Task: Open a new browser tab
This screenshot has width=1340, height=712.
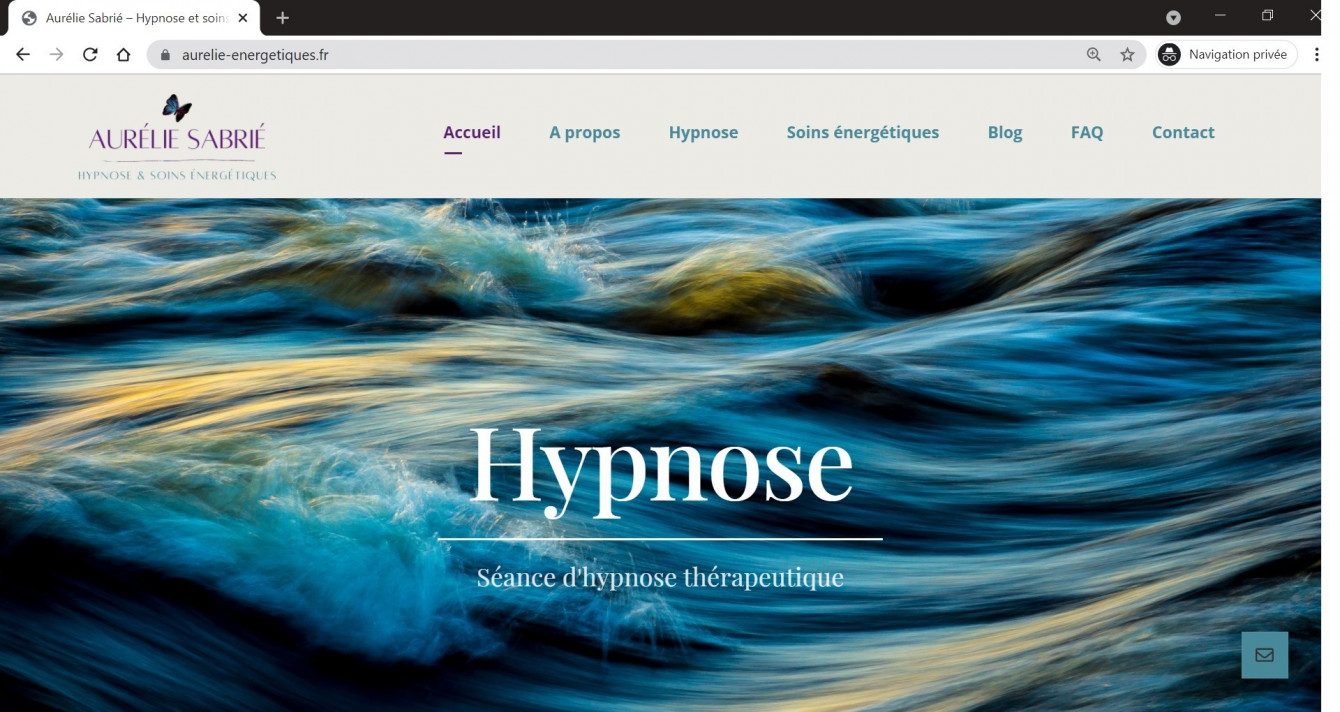Action: click(x=282, y=17)
